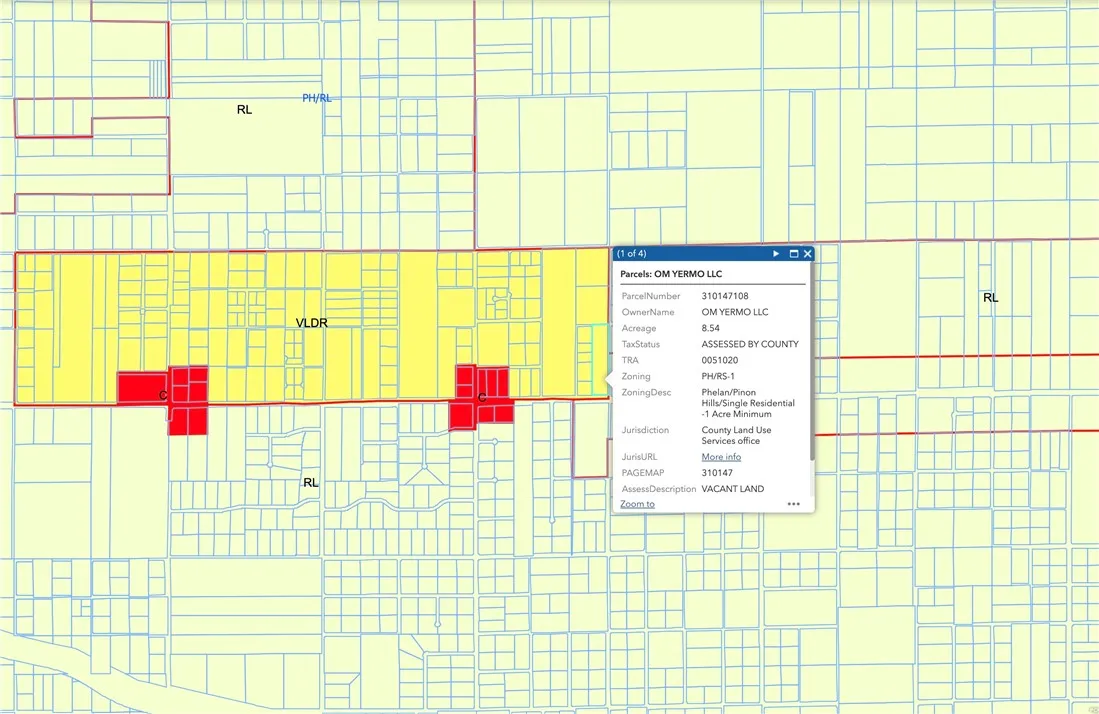Select the highlighted cyan-outlined parcel

tap(600, 359)
